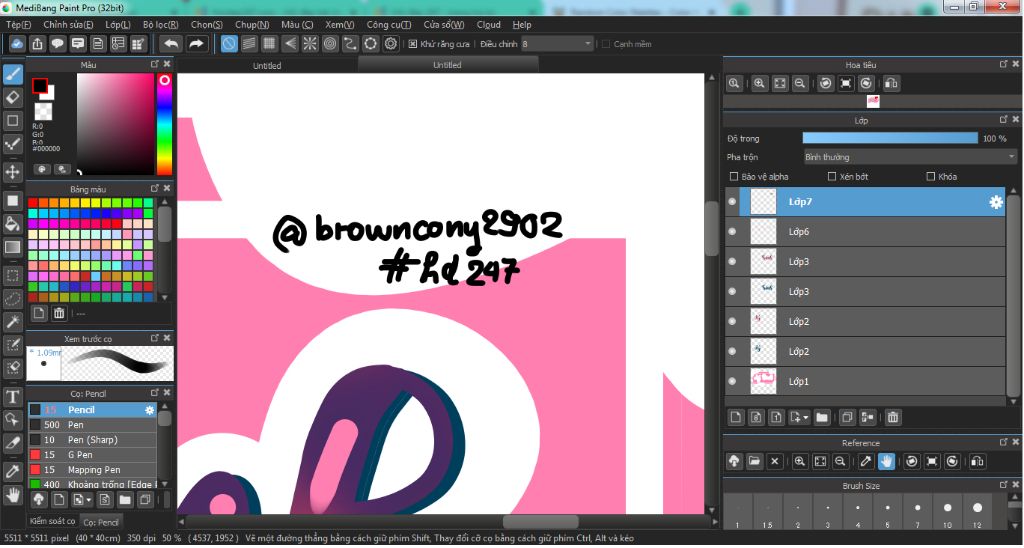The height and width of the screenshot is (548, 1024).
Task: Delete layer with the trash icon
Action: (893, 417)
